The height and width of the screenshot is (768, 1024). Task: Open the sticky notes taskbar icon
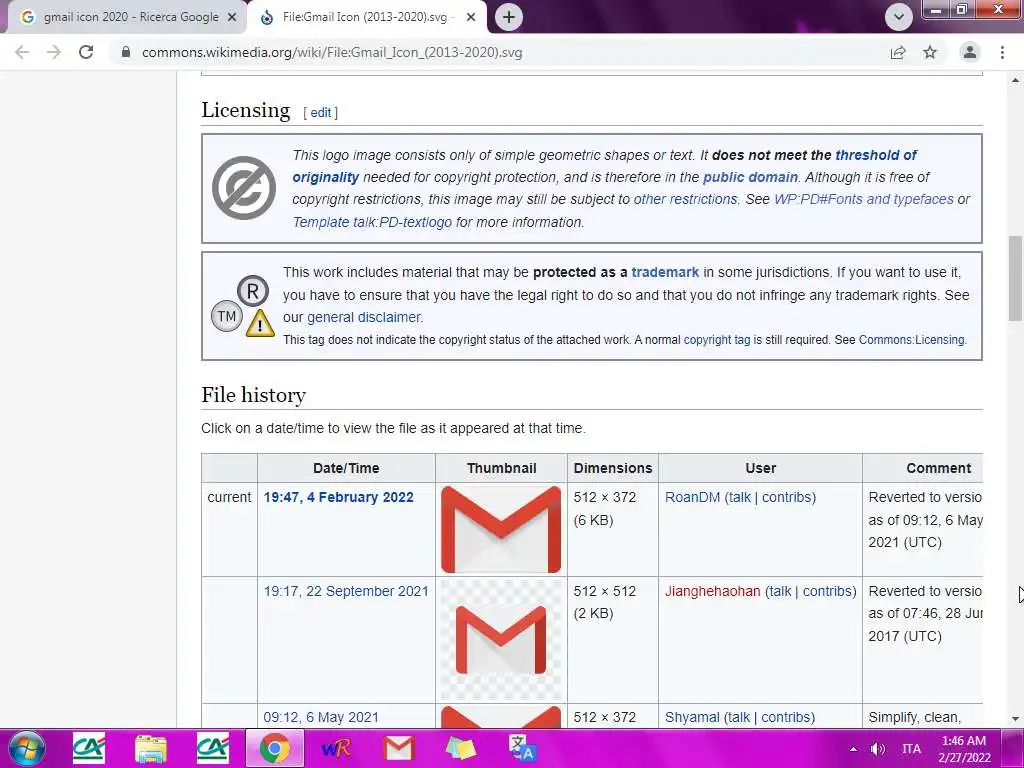(x=460, y=748)
